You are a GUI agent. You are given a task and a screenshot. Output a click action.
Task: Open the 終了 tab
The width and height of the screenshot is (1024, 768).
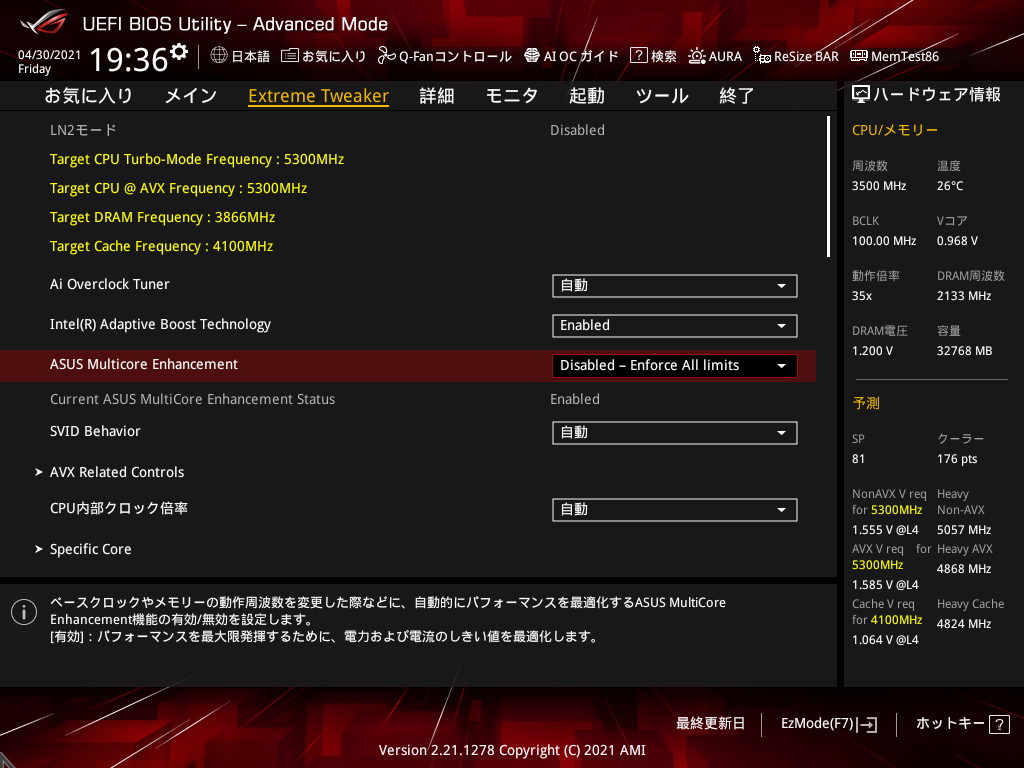pos(737,95)
